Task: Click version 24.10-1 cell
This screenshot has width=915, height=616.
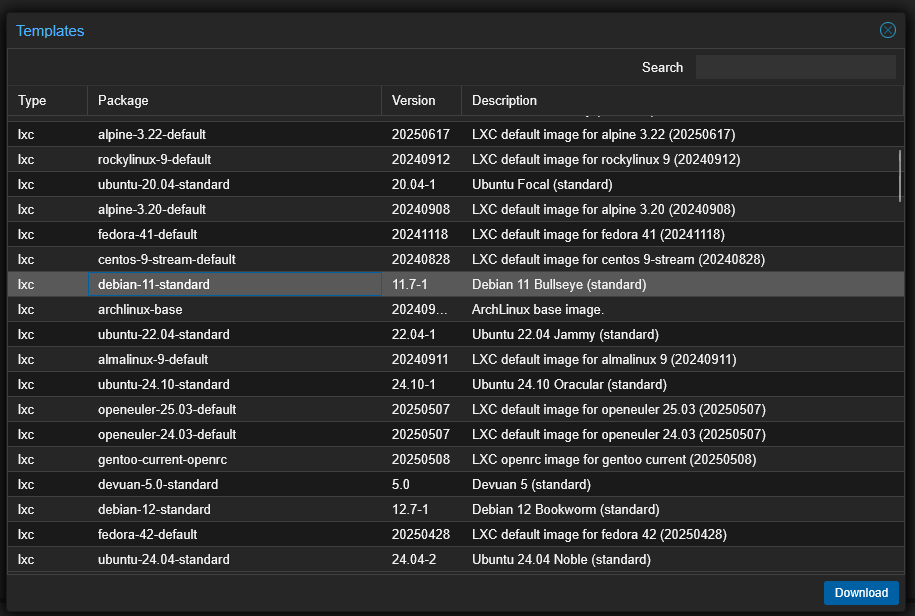Action: (x=414, y=384)
